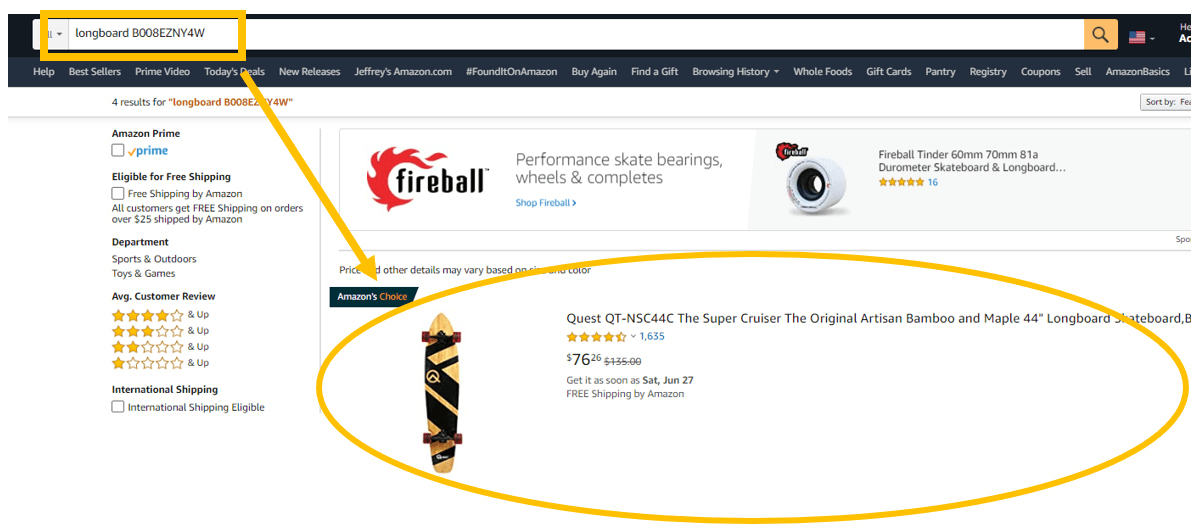Tick International Shipping Eligible checkbox
Viewport: 1198px width, 529px height.
pos(118,407)
